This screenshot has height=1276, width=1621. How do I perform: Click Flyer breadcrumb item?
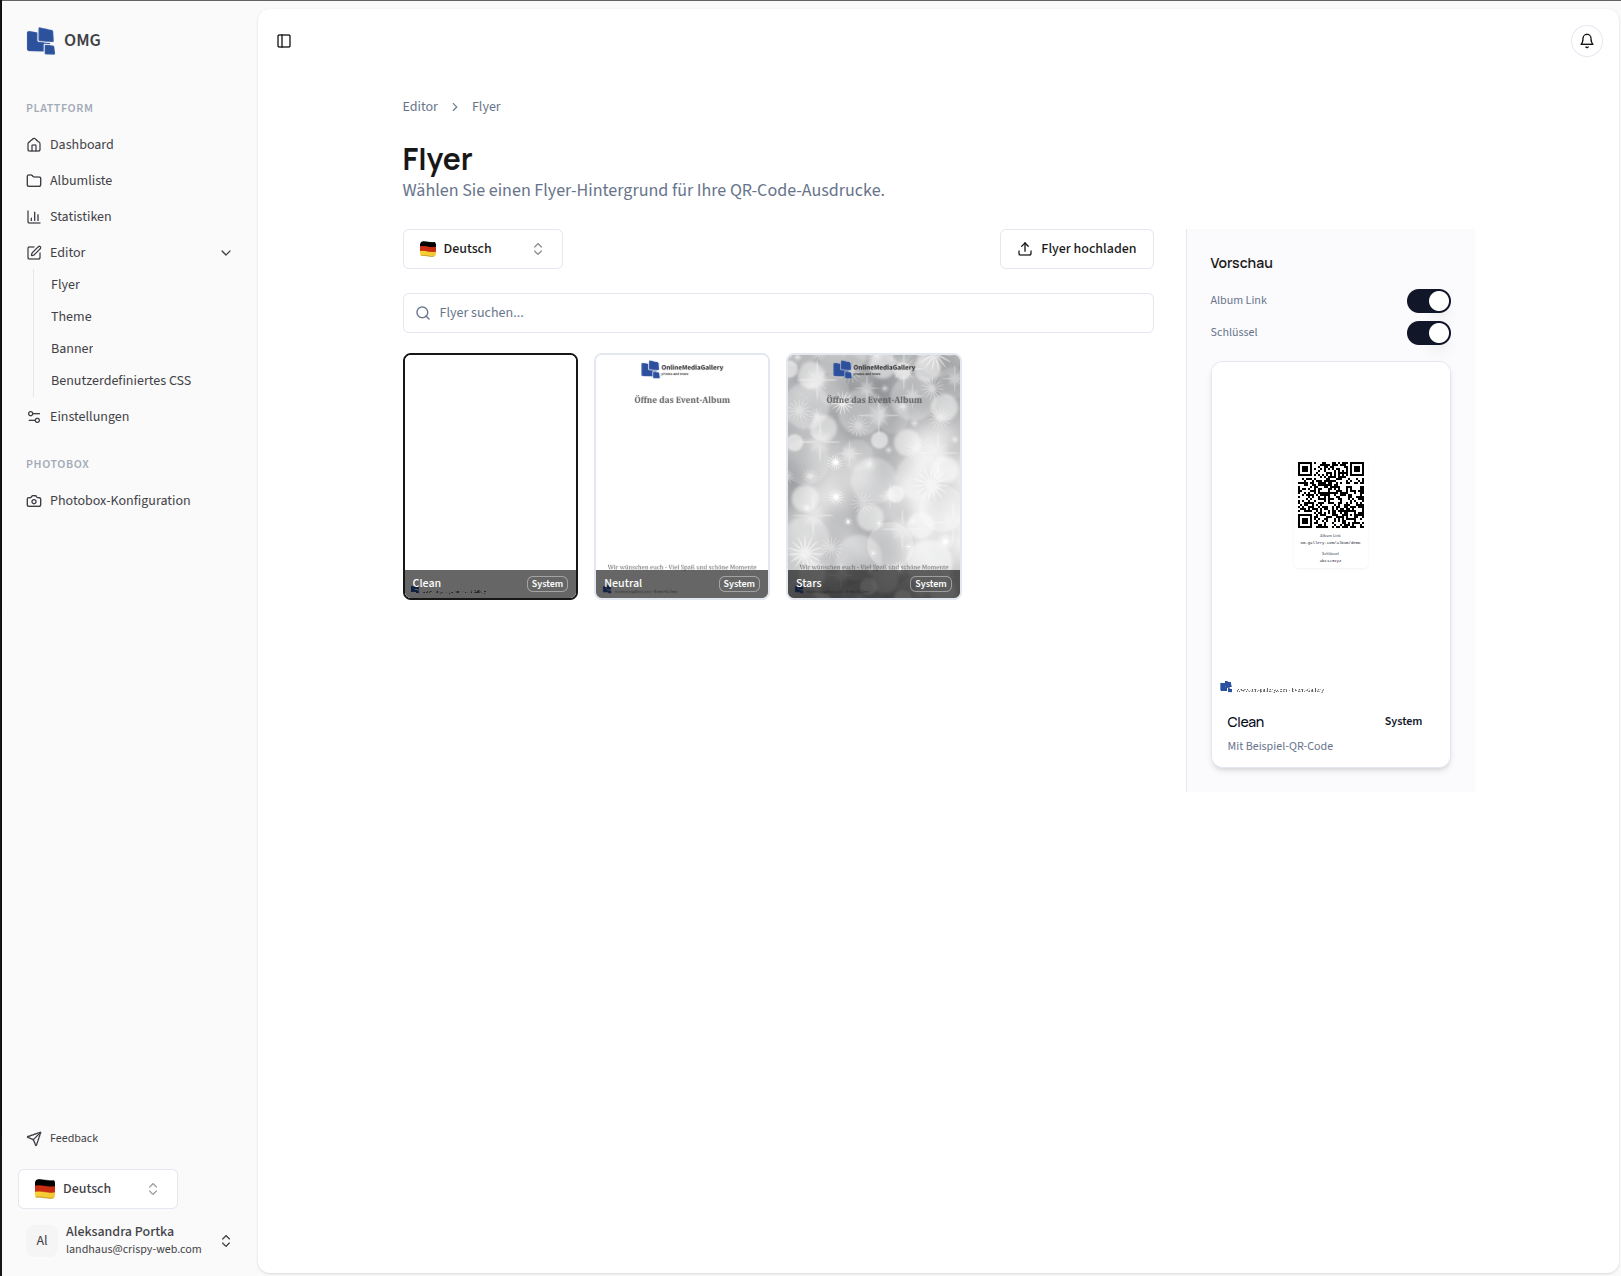(486, 107)
